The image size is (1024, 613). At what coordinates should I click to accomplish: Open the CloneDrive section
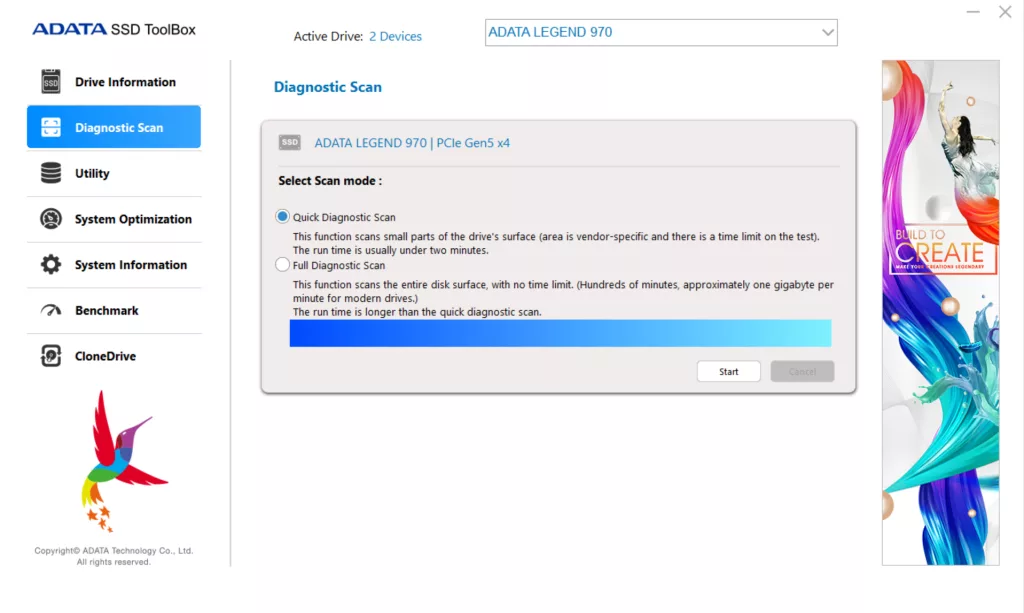click(x=114, y=356)
